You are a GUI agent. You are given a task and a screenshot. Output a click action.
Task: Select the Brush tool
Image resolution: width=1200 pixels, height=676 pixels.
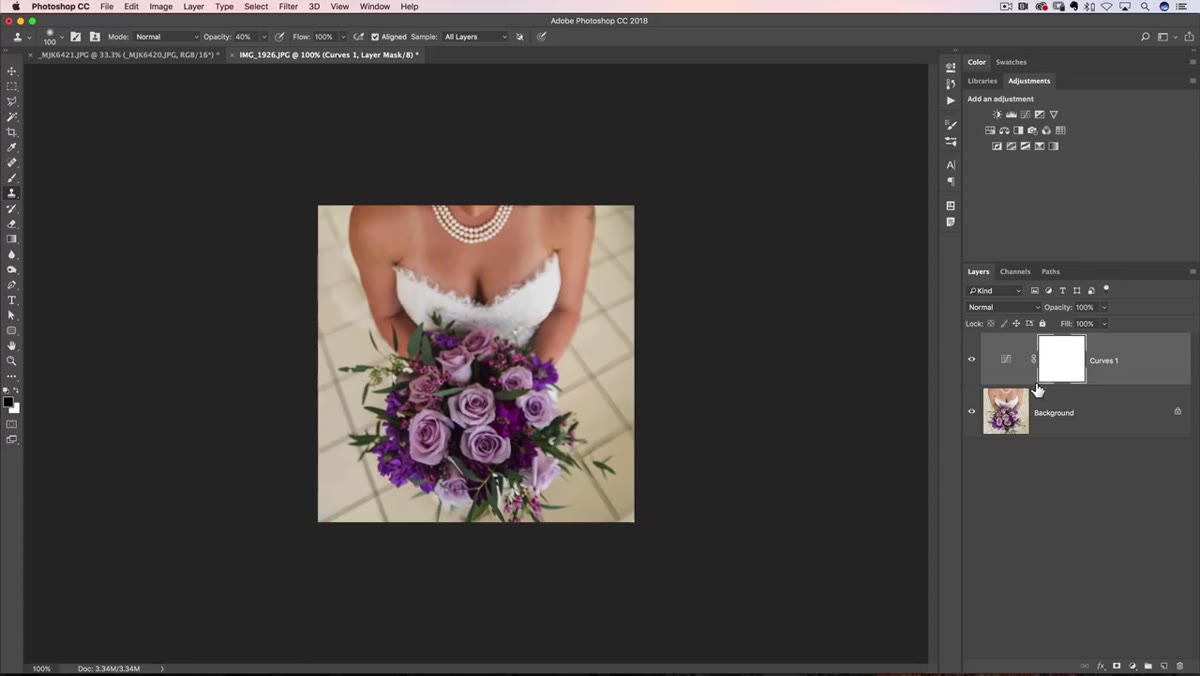tap(12, 178)
